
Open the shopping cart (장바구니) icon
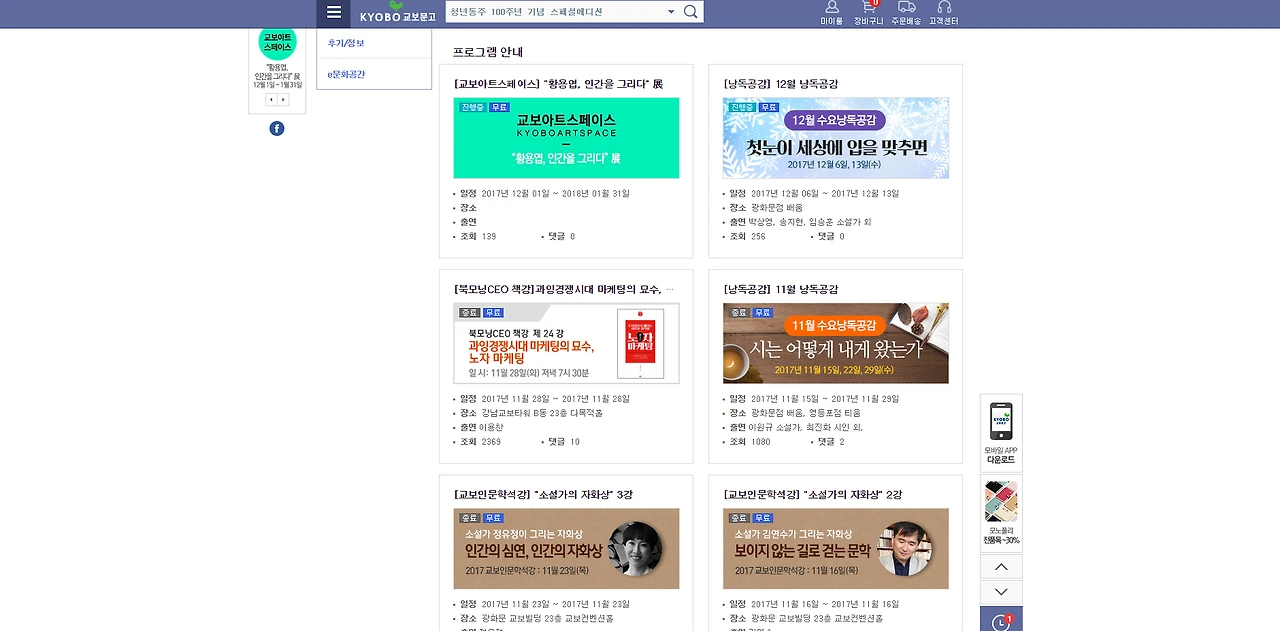(x=868, y=11)
